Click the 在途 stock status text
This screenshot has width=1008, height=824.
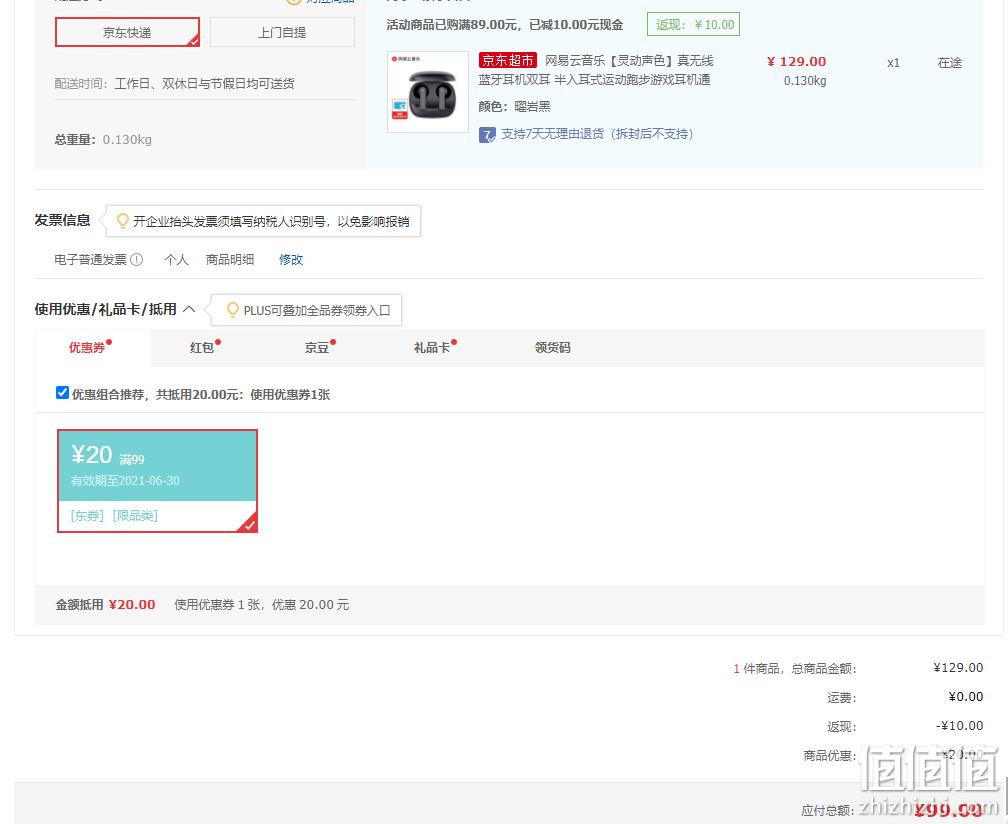(950, 63)
